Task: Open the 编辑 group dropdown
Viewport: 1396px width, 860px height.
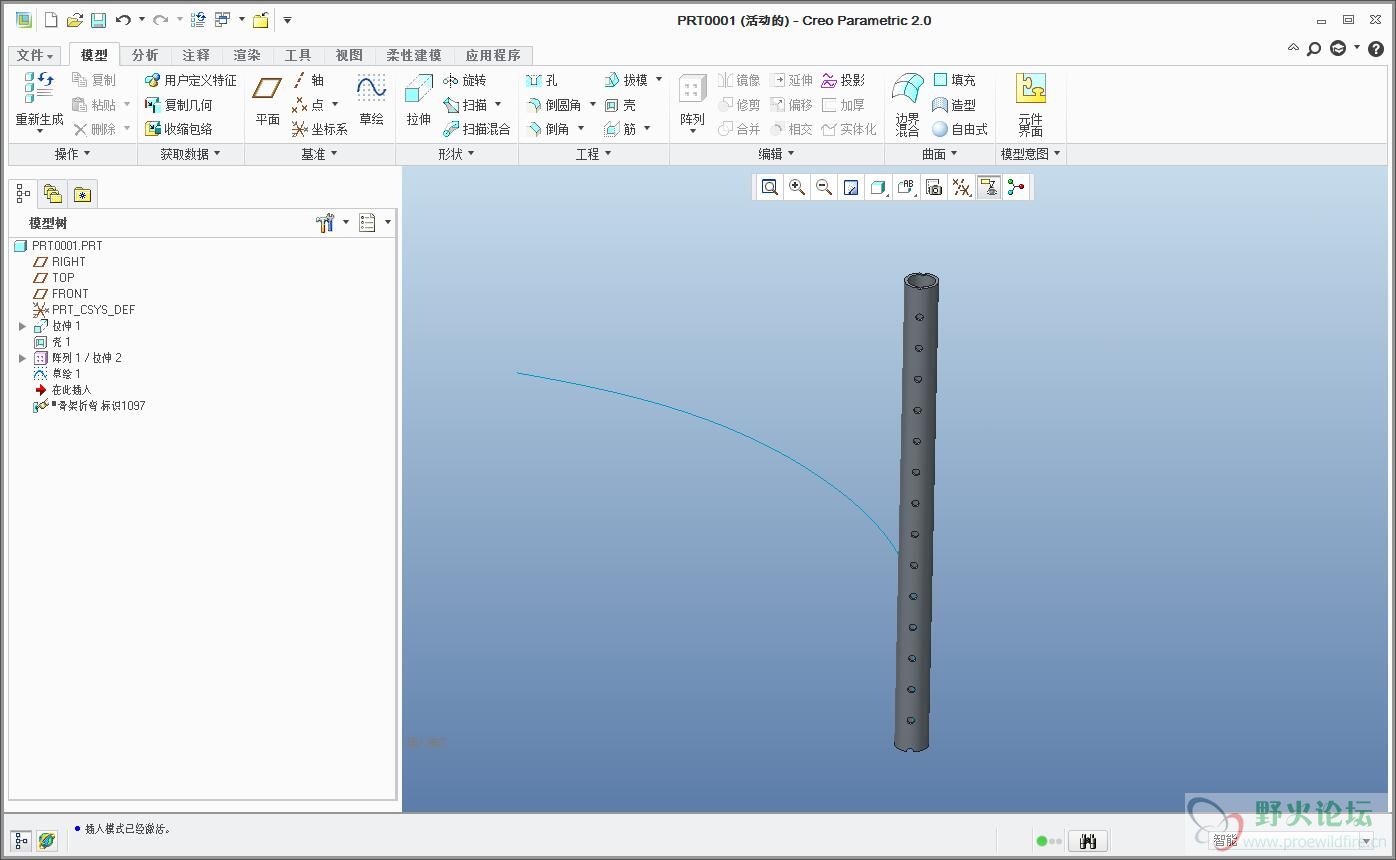Action: click(777, 154)
